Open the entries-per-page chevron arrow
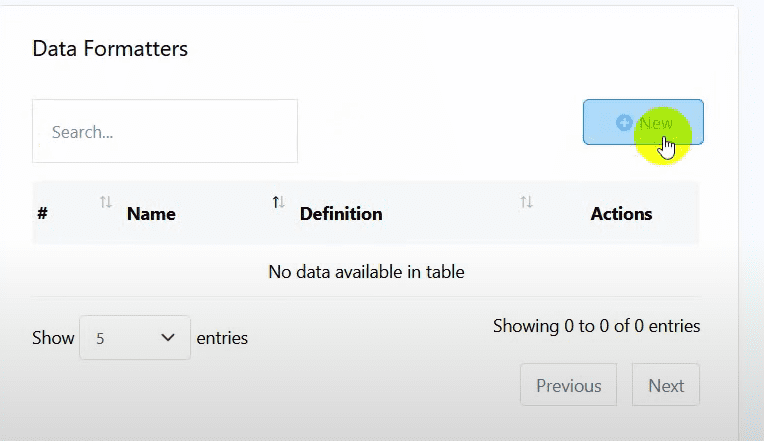 (168, 338)
